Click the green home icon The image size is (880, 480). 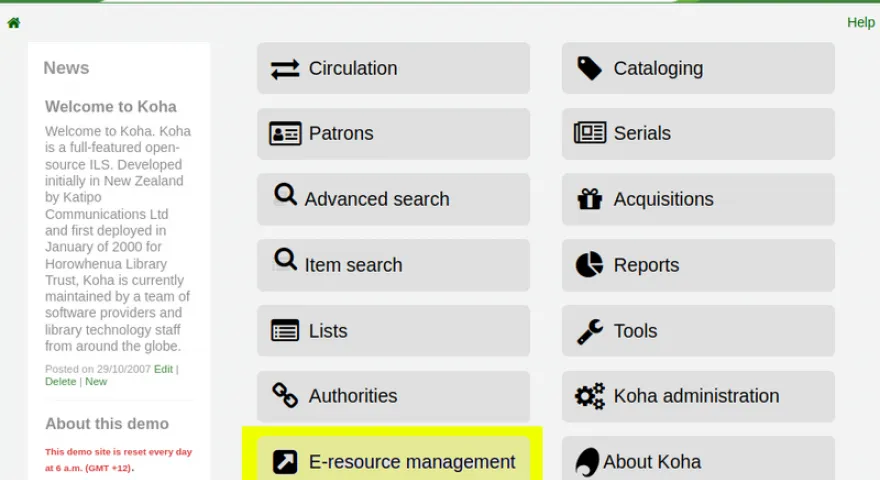[x=13, y=22]
